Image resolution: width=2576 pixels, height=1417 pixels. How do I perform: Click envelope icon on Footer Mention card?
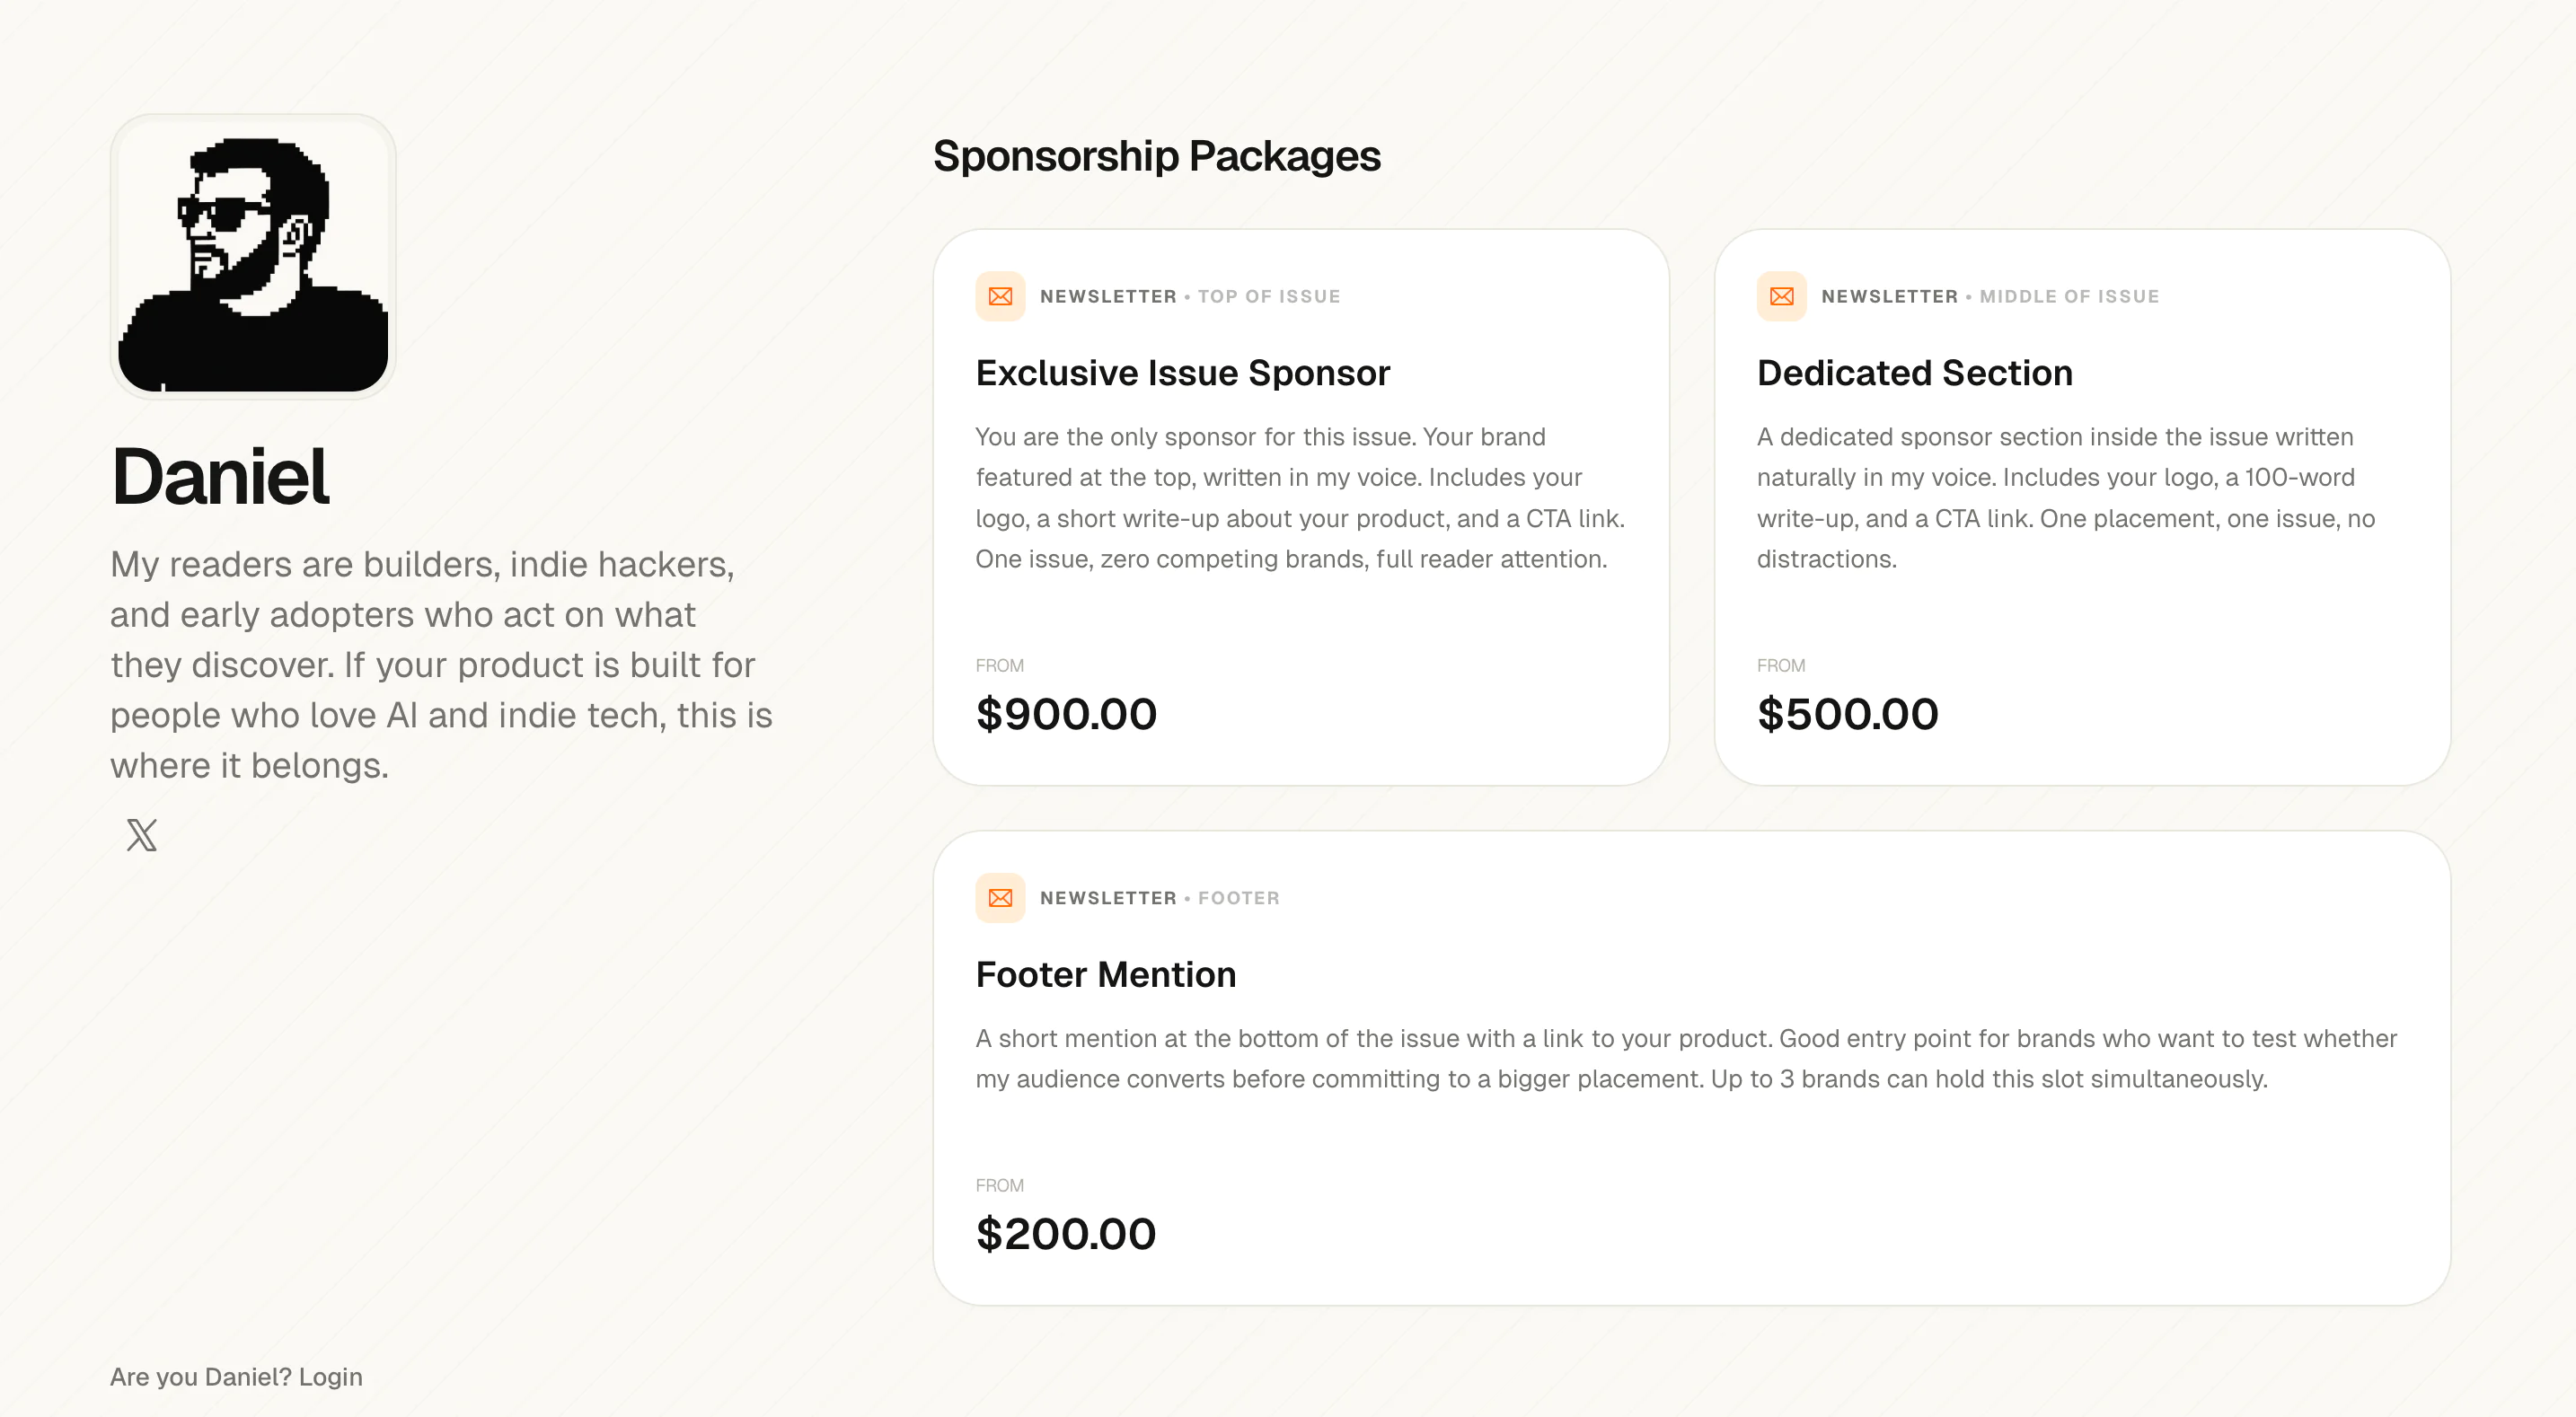click(1000, 898)
